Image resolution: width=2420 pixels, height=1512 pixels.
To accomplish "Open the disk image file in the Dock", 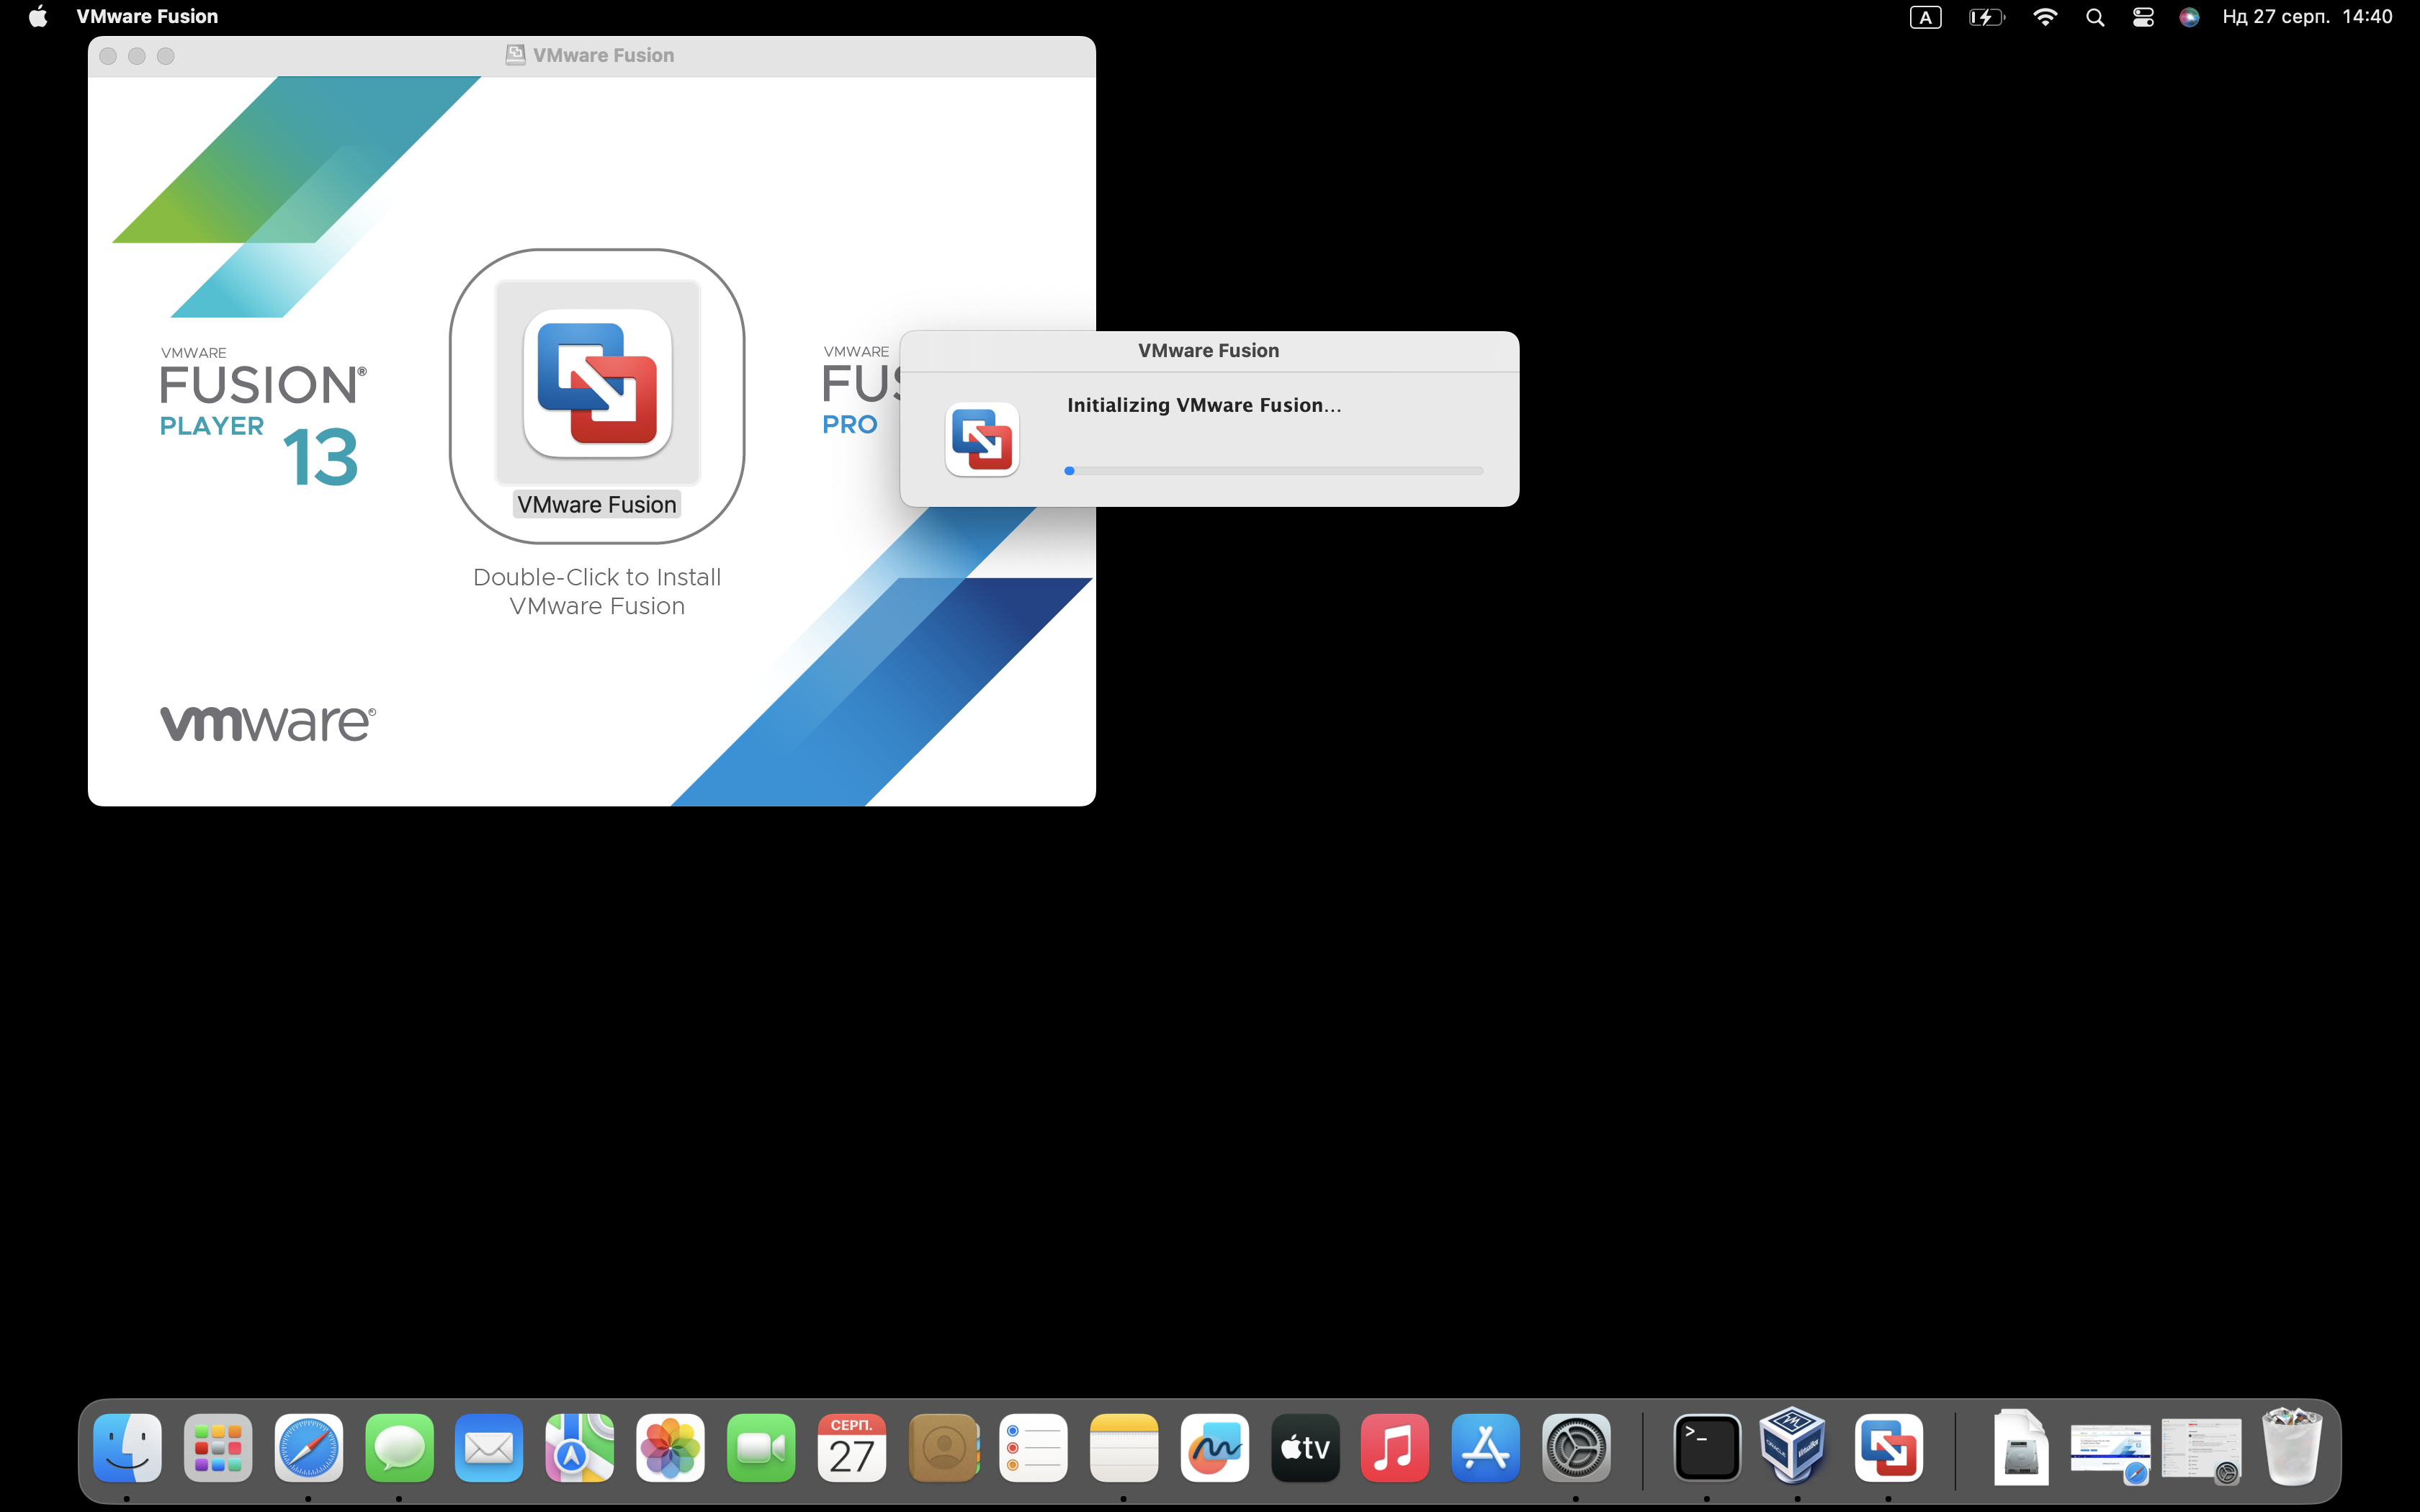I will 2020,1447.
